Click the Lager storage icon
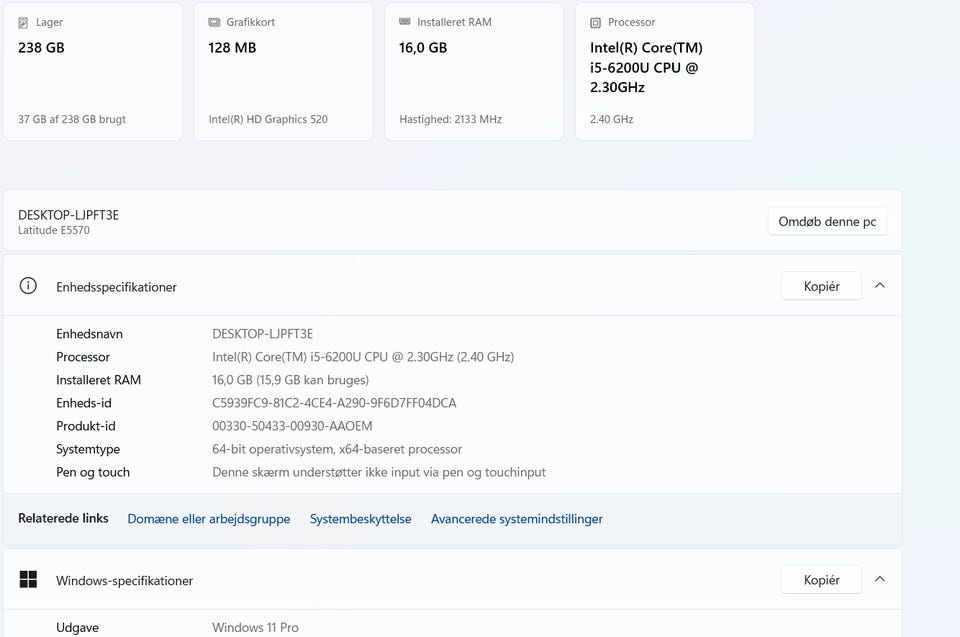This screenshot has width=960, height=637. (x=24, y=22)
